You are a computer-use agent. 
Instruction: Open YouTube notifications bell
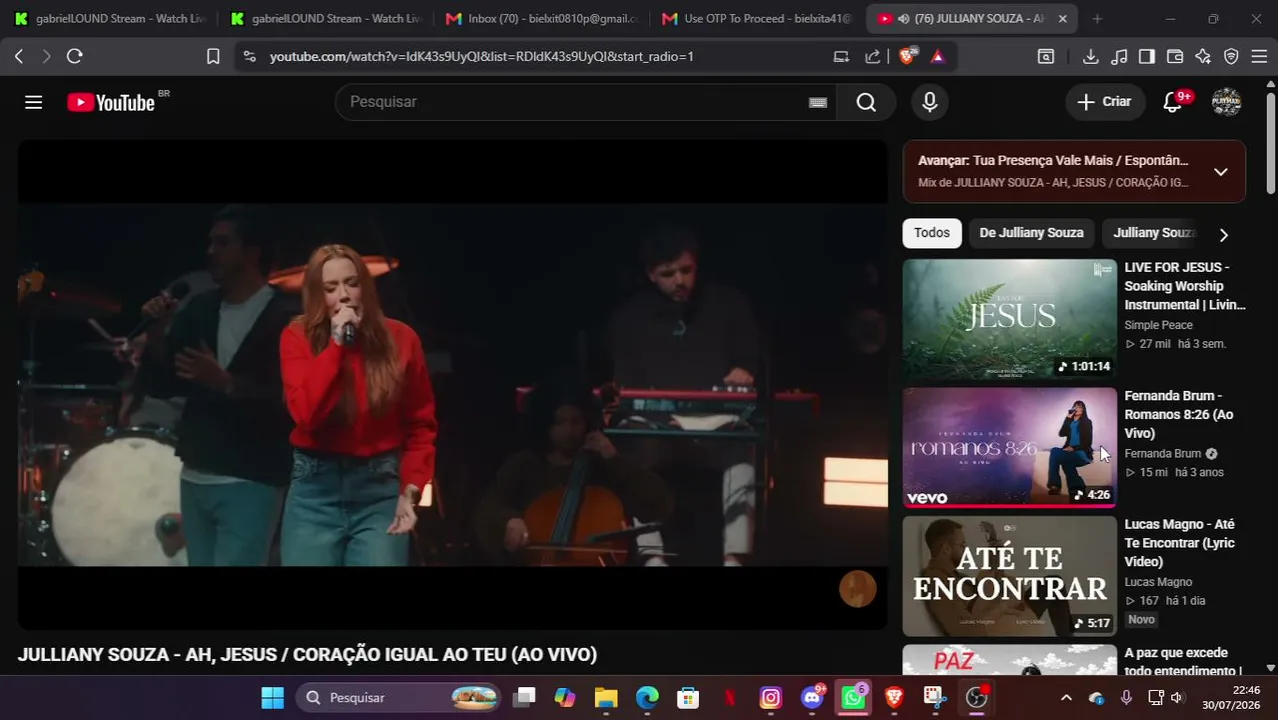point(1173,102)
